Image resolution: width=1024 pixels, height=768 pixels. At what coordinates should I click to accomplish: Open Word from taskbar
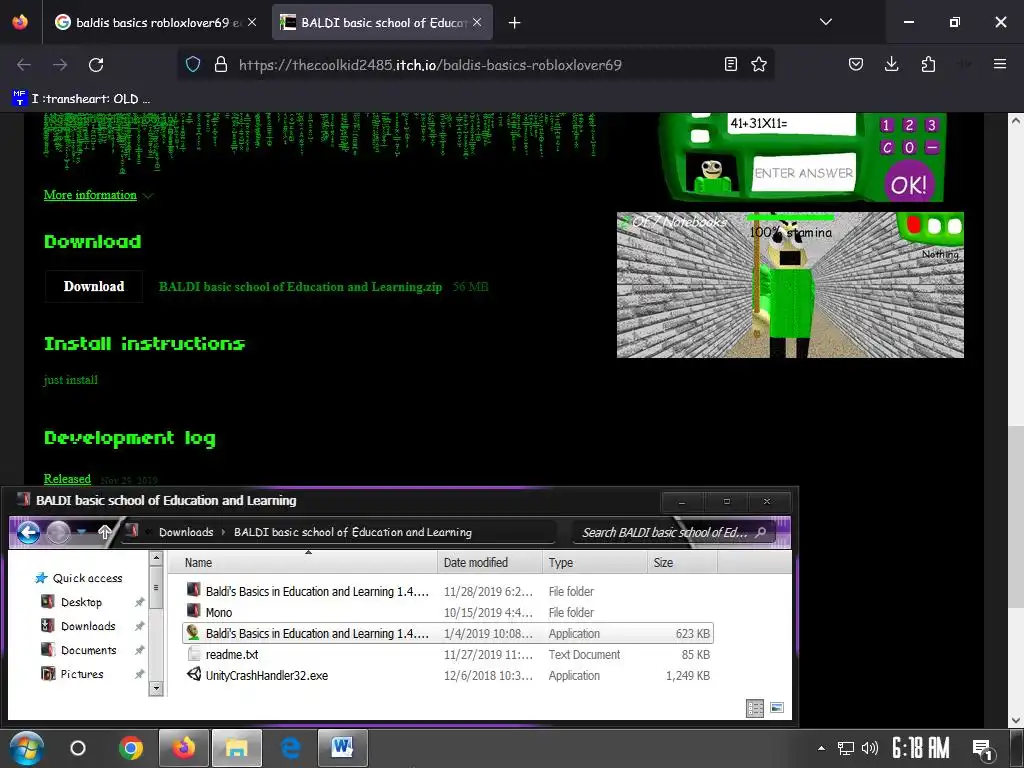(x=342, y=748)
